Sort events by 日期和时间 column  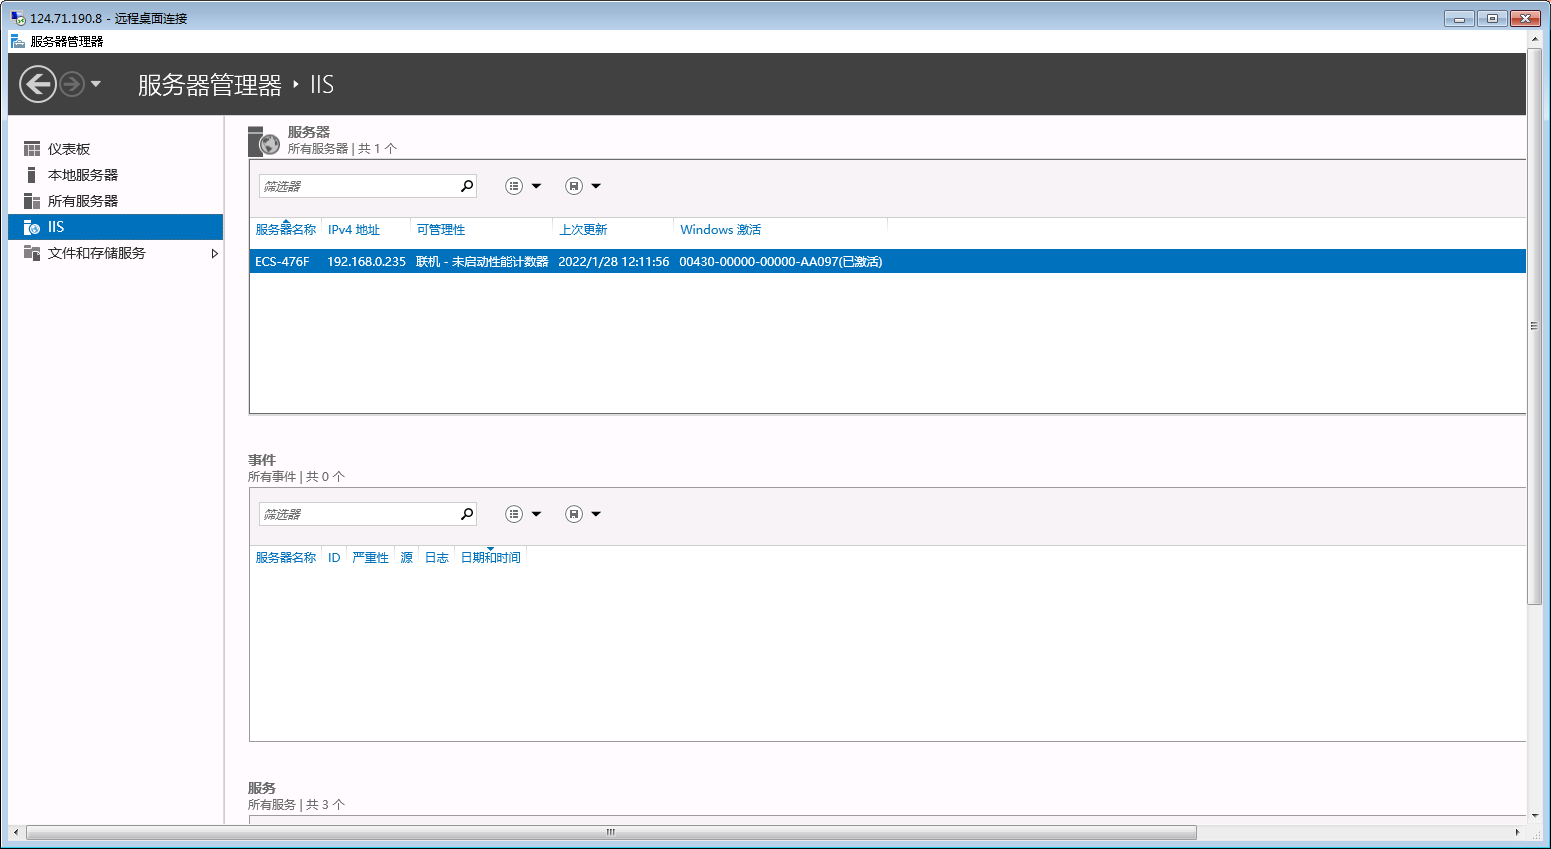click(x=490, y=558)
